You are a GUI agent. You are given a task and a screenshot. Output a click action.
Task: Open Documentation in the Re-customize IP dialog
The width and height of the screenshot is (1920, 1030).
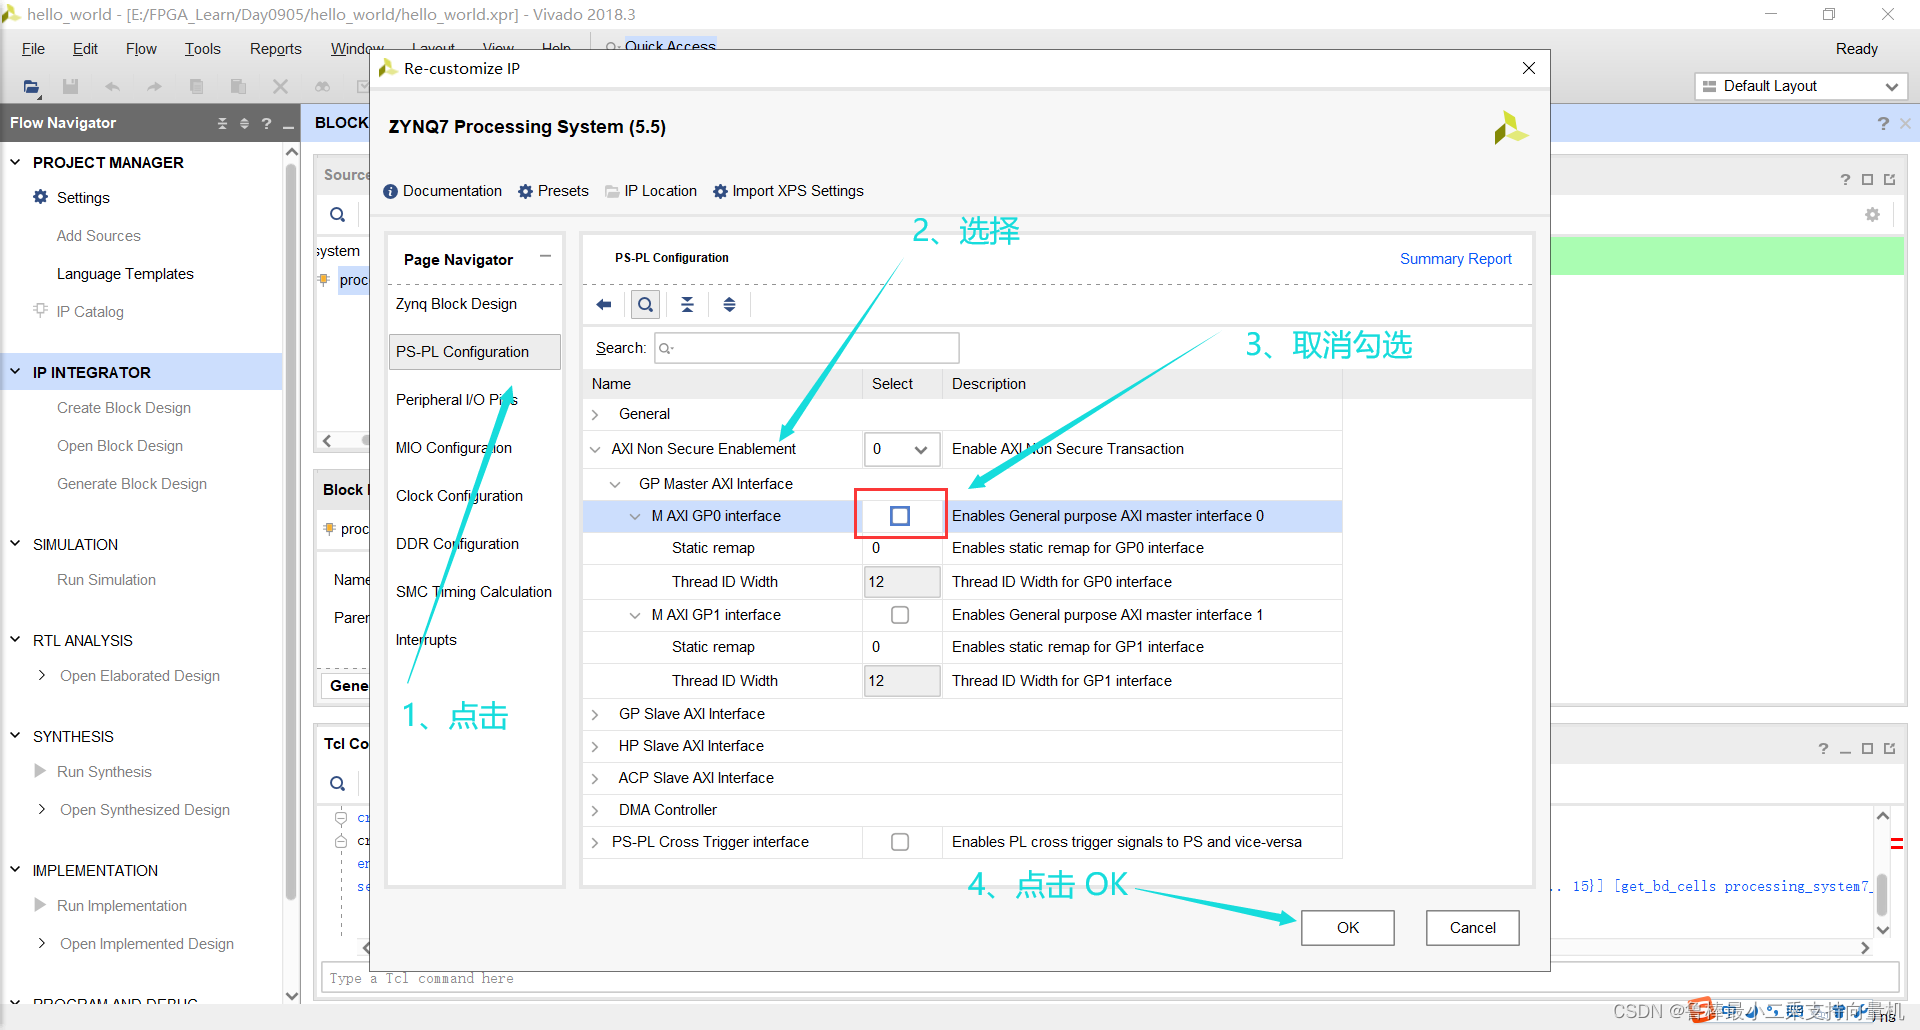coord(443,191)
